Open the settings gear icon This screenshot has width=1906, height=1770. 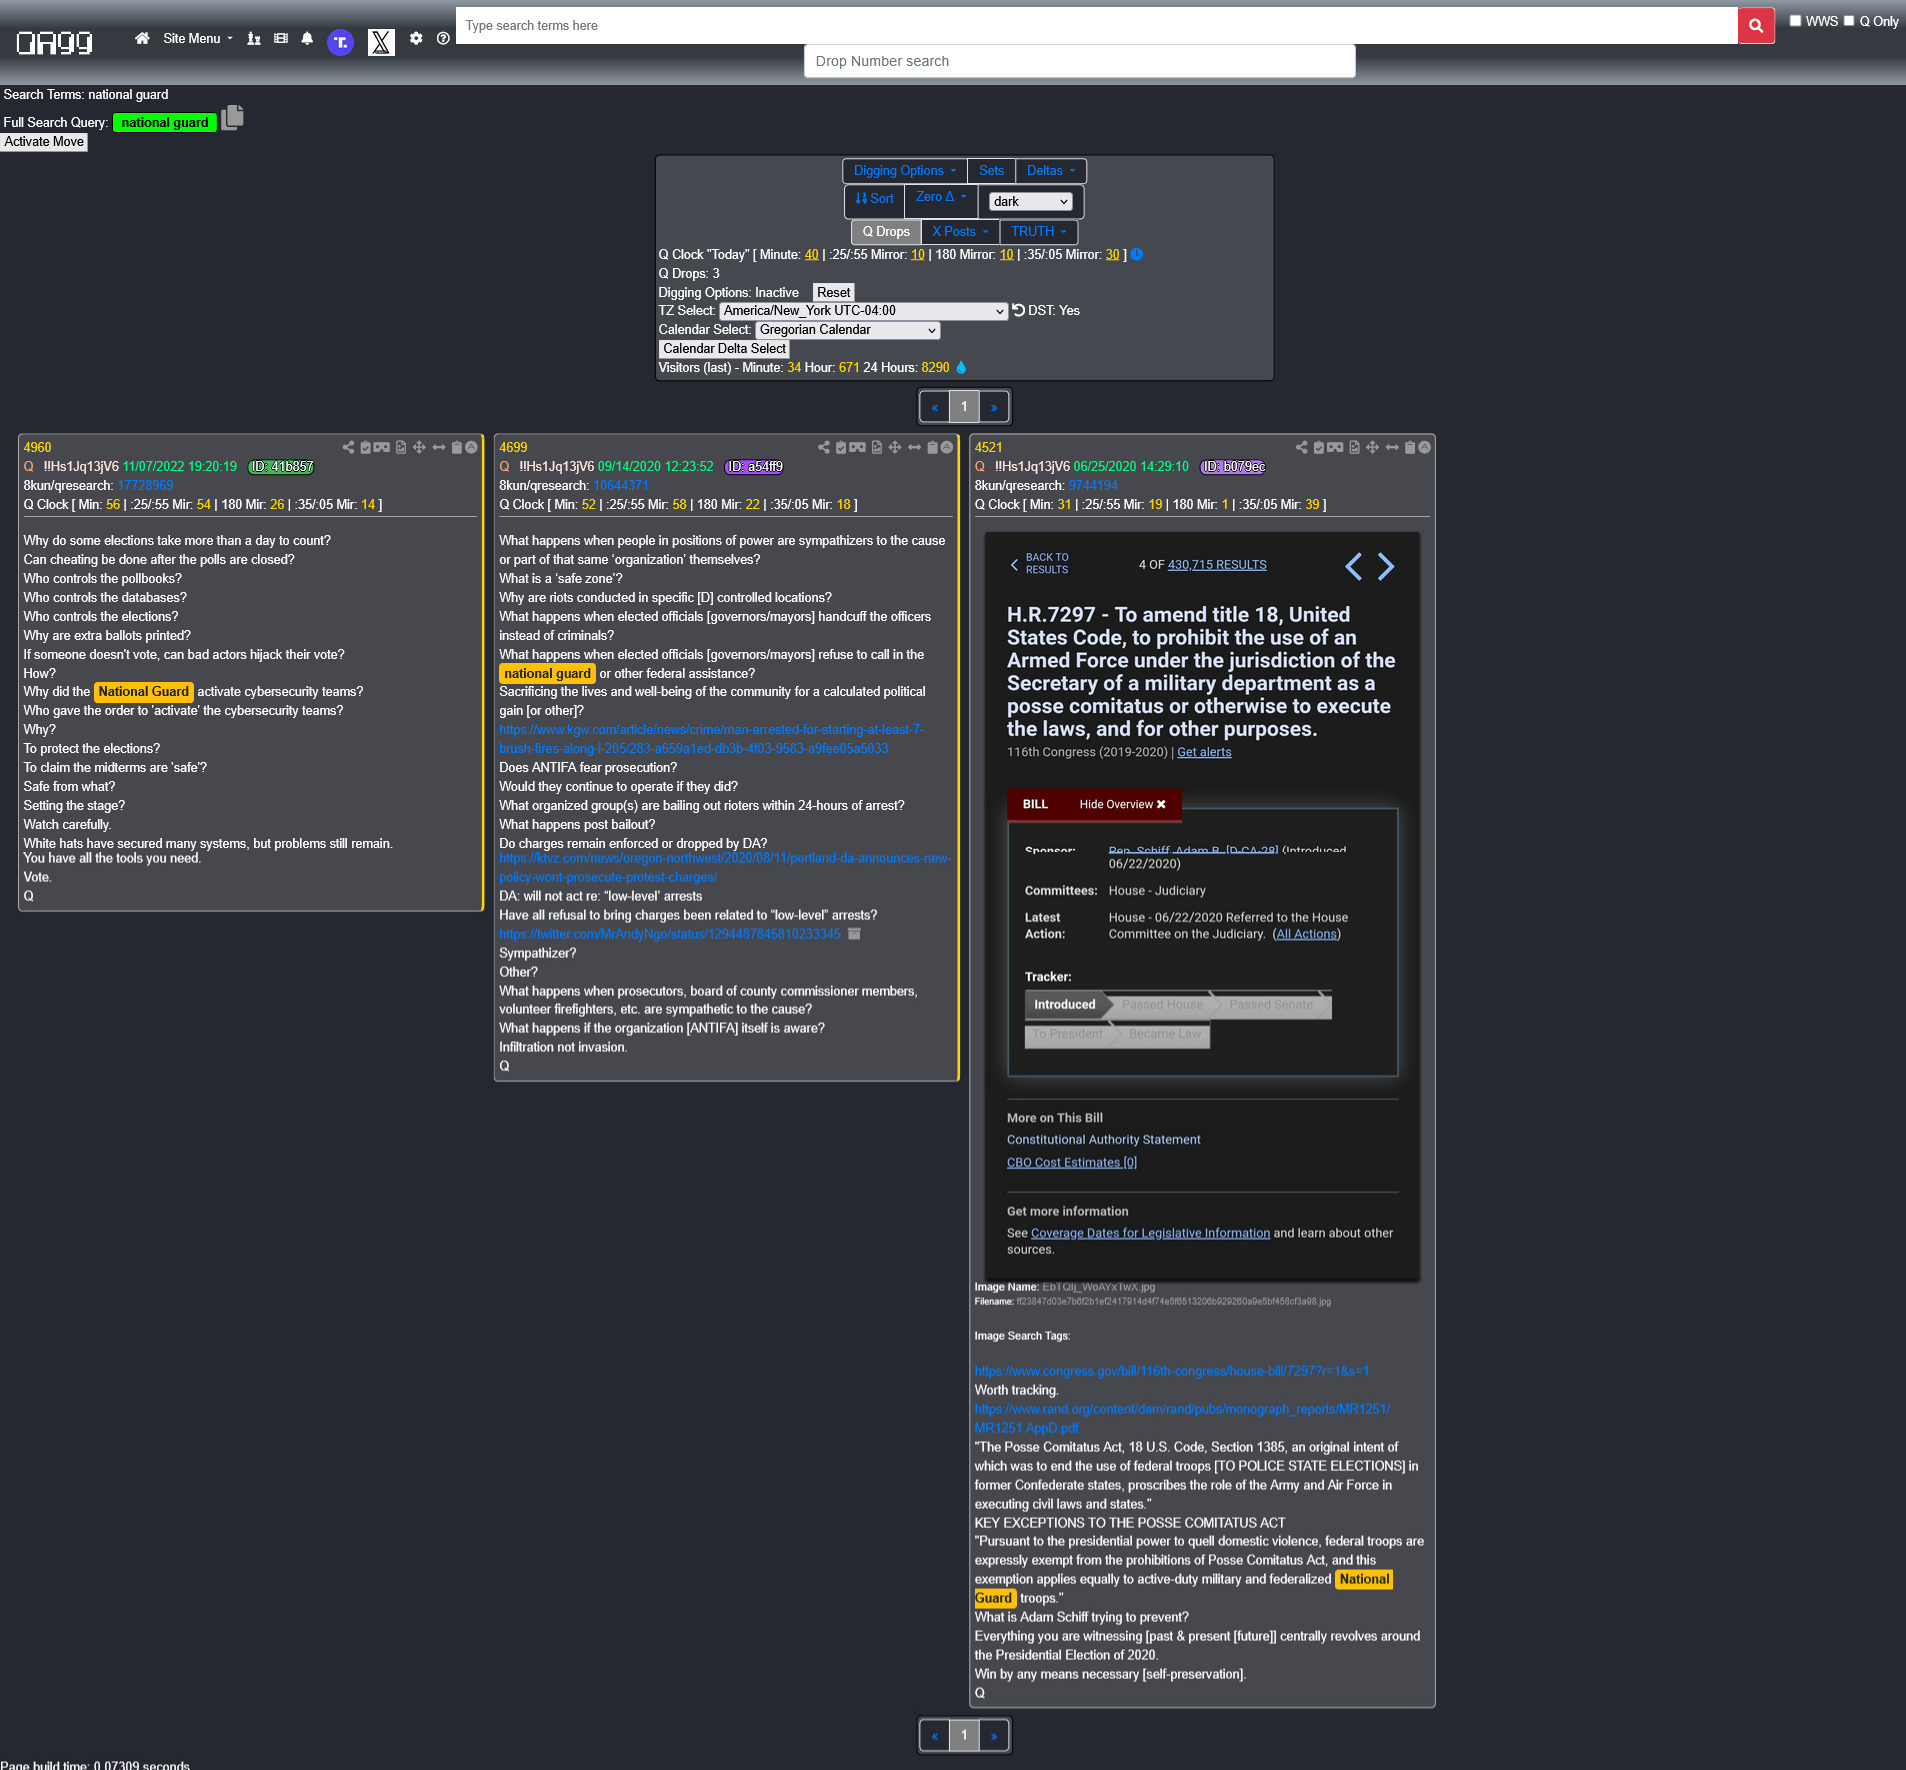click(416, 39)
